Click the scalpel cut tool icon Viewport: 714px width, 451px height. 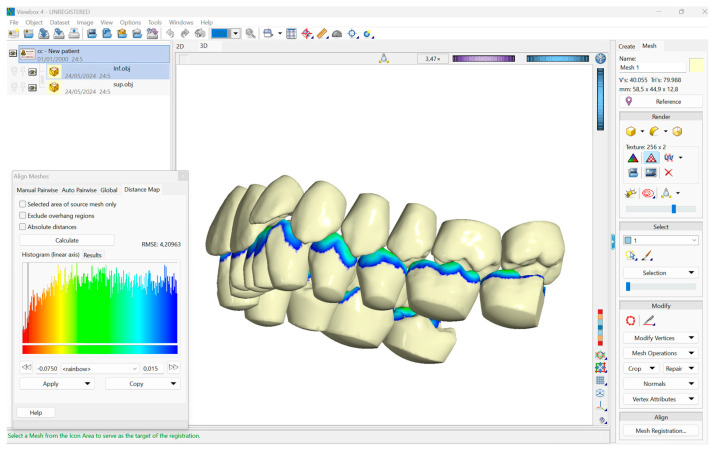point(649,321)
